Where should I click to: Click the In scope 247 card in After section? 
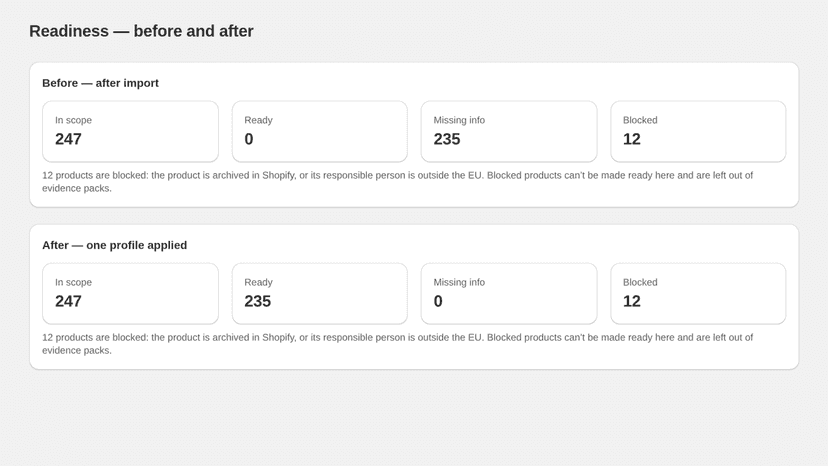tap(130, 294)
